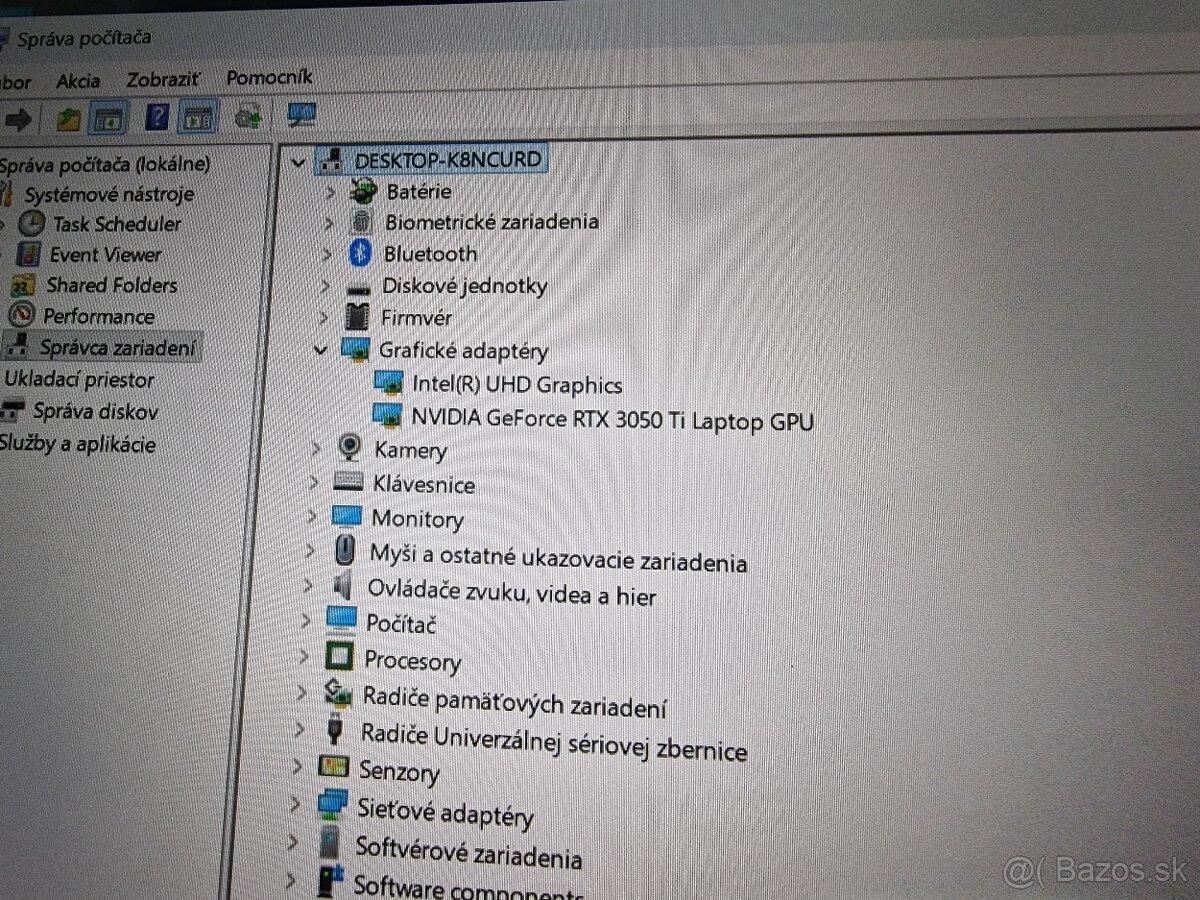Open the Akcia menu
Screen dimensions: 1200x900
(78, 82)
